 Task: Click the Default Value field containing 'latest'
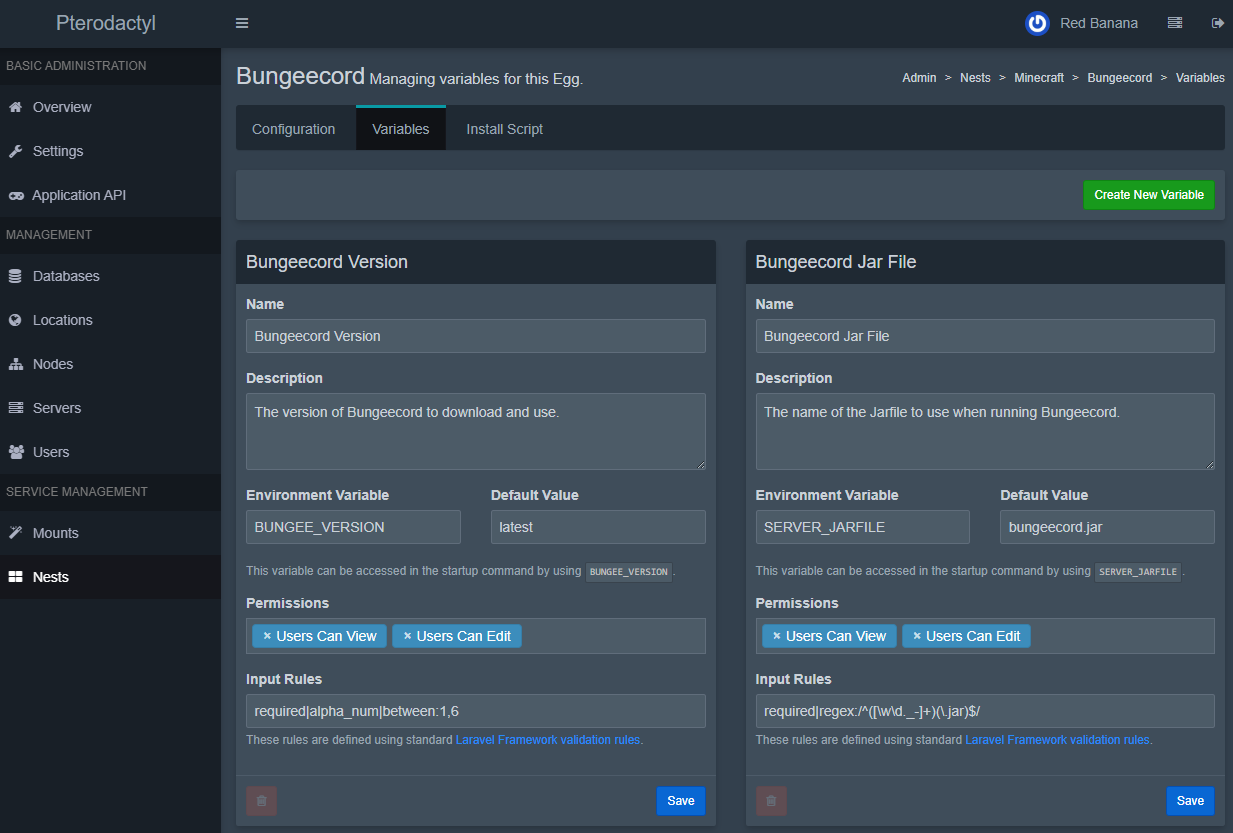click(598, 527)
